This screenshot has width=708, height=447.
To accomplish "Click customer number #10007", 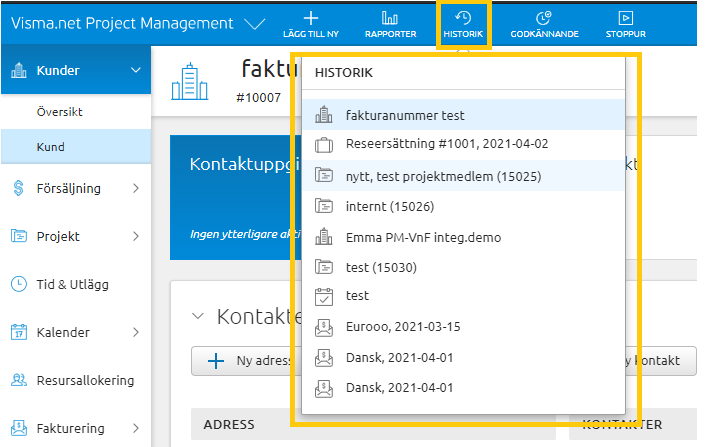I will coord(259,98).
